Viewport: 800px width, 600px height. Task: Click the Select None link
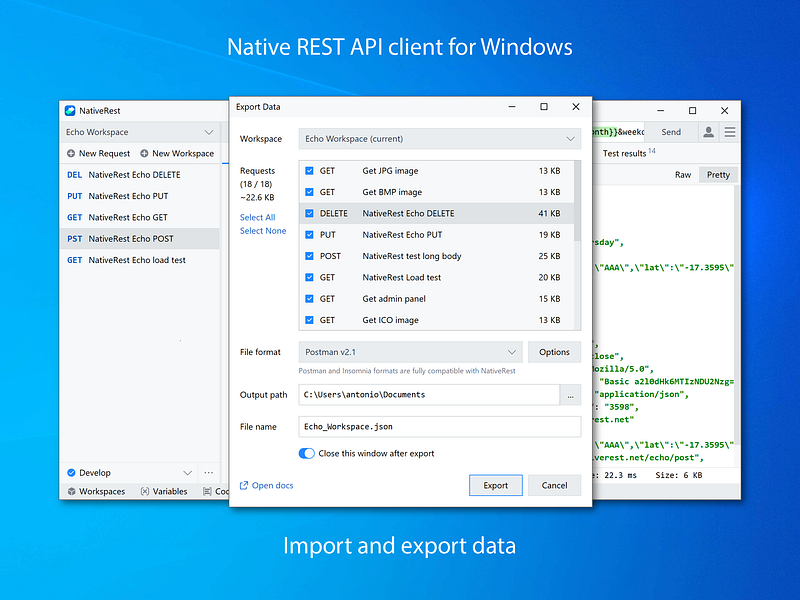(263, 231)
